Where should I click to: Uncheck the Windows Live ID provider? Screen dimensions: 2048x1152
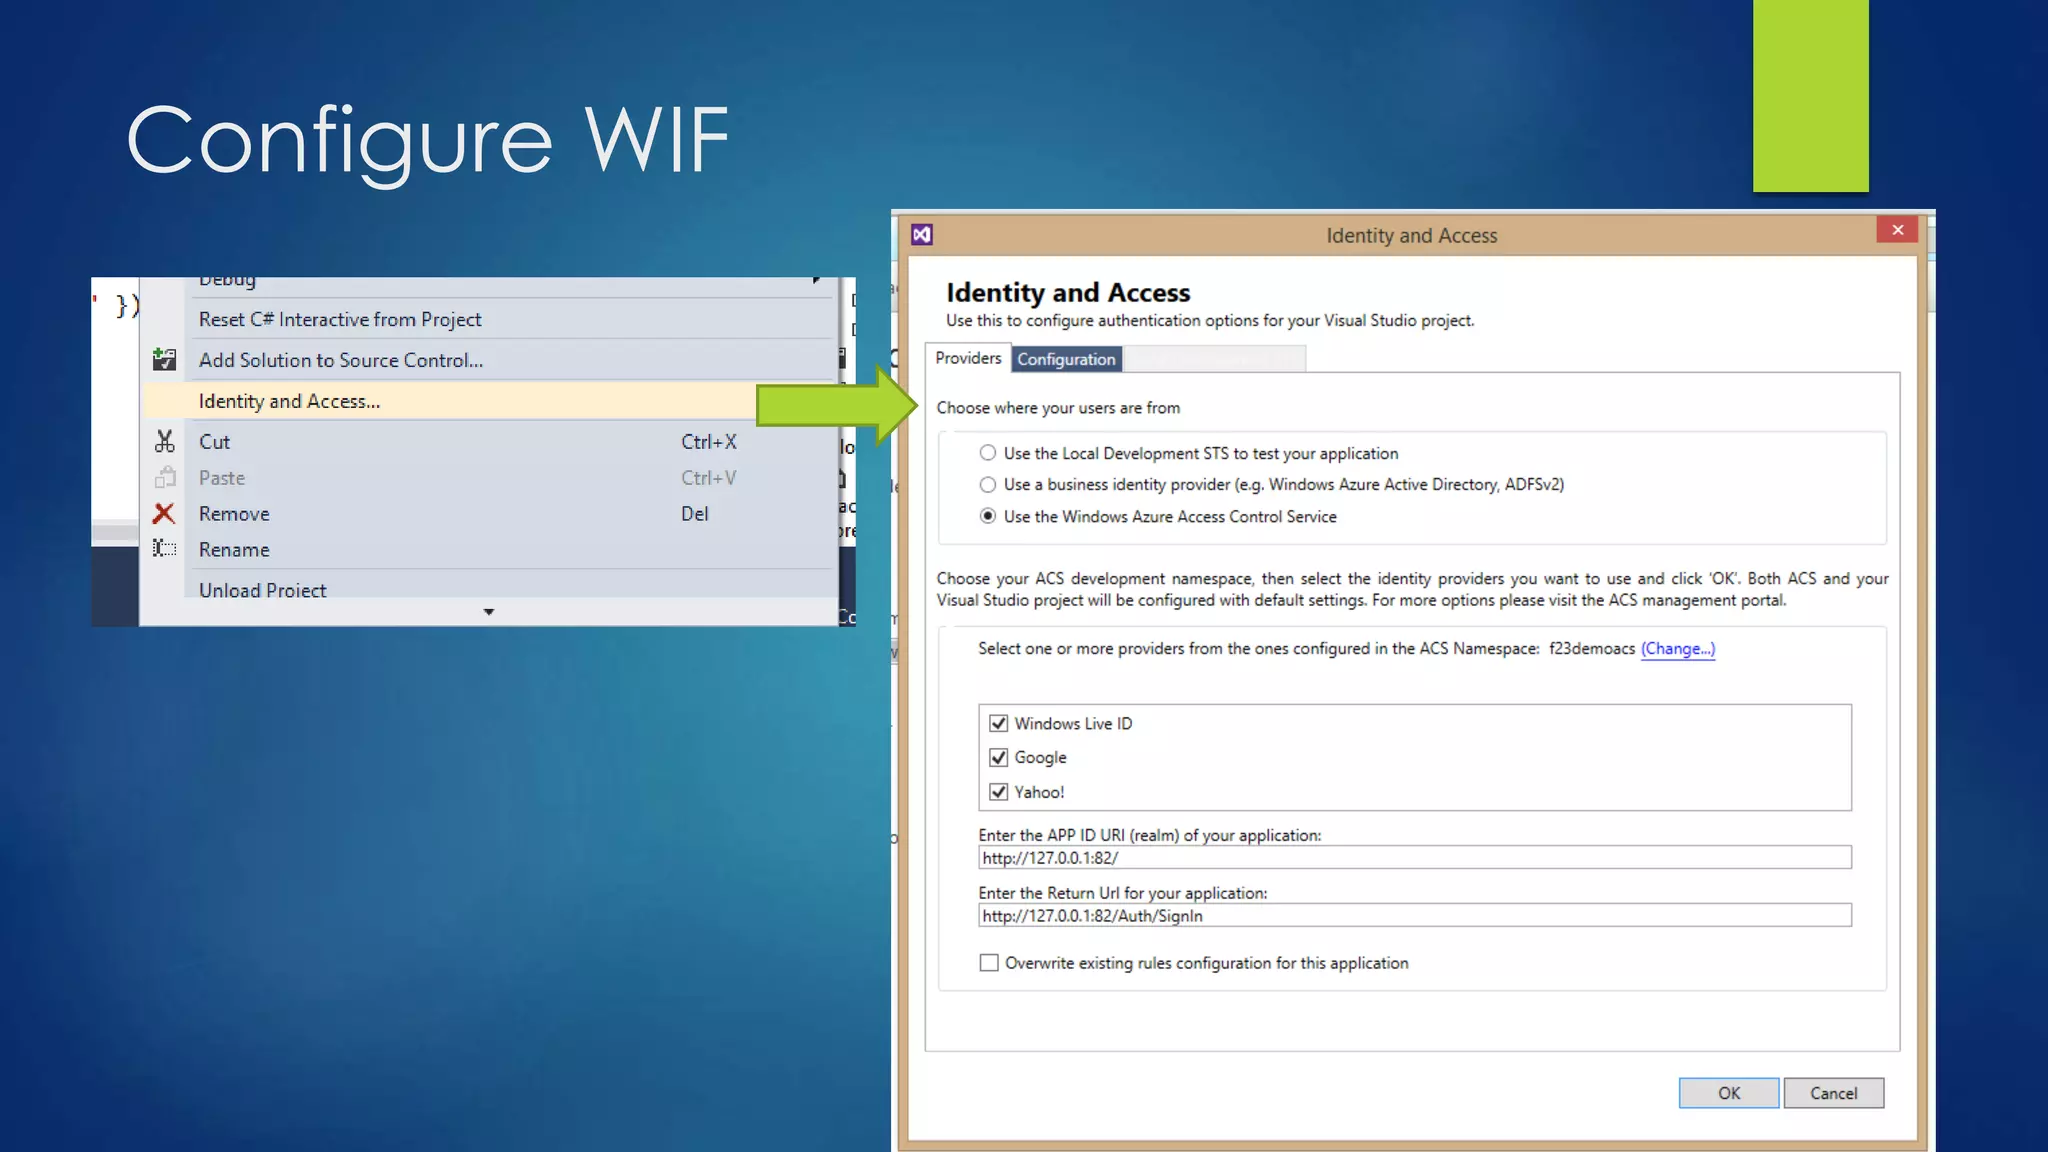pos(998,723)
